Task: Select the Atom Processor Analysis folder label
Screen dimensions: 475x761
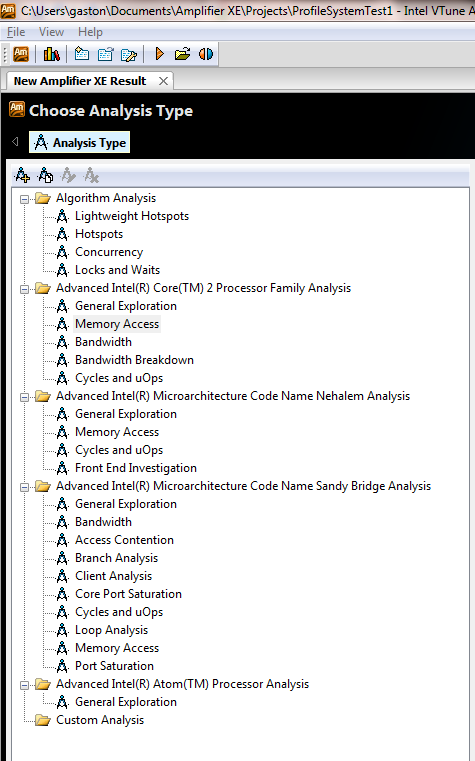Action: click(x=182, y=684)
